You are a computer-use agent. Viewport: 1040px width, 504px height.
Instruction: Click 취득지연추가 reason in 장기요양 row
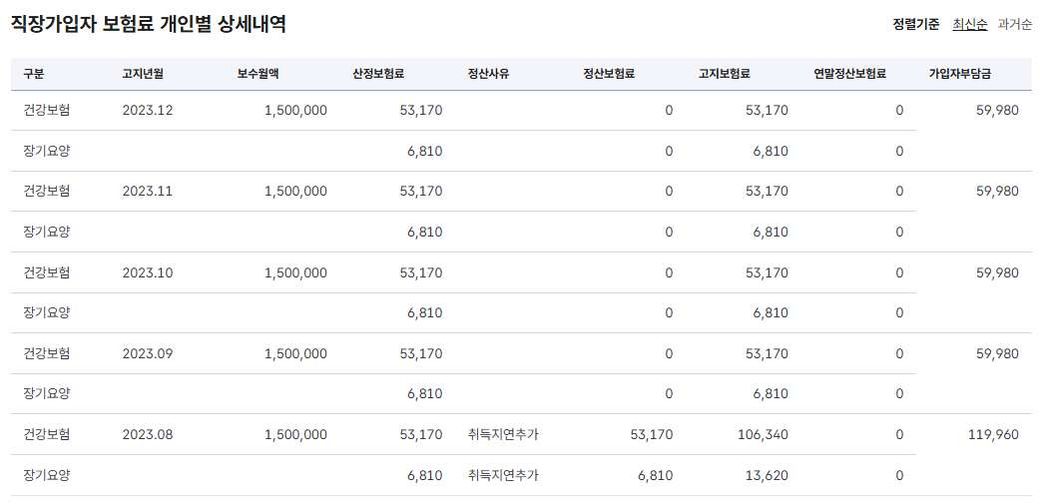tap(503, 476)
